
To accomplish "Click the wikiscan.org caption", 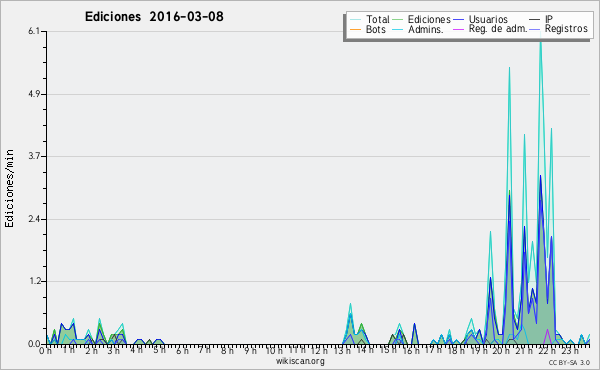I will click(300, 361).
